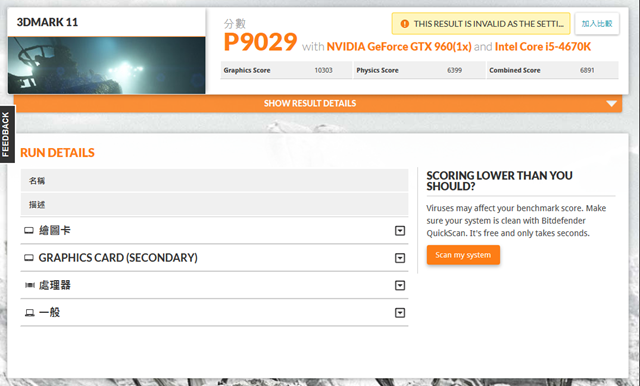Click the chip icon beside 處理器
Screen dimensions: 640x386
(x=29, y=285)
